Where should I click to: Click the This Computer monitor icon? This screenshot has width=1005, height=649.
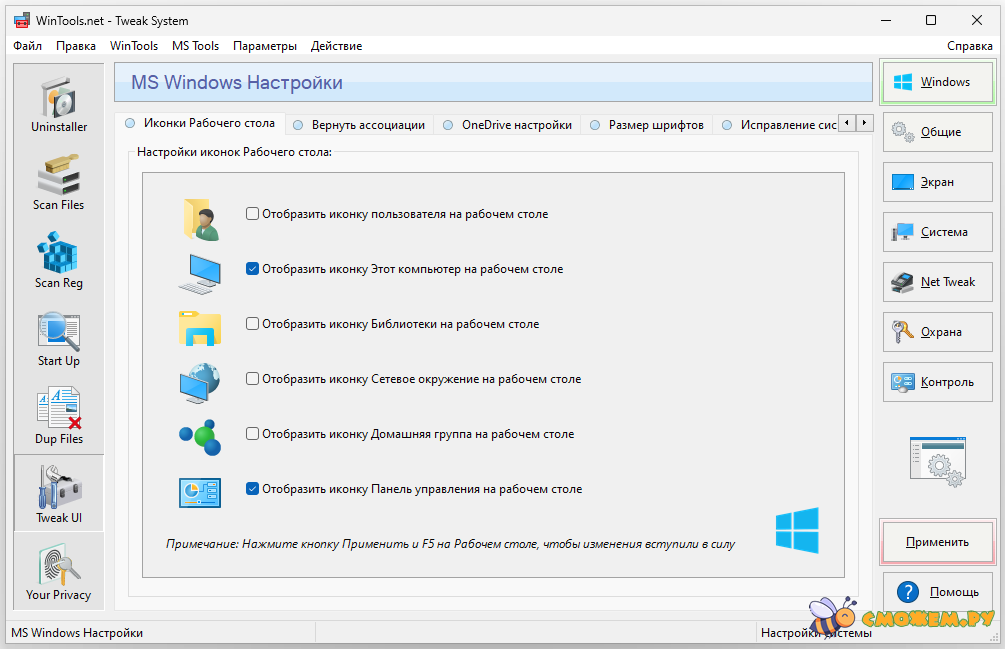pyautogui.click(x=200, y=274)
